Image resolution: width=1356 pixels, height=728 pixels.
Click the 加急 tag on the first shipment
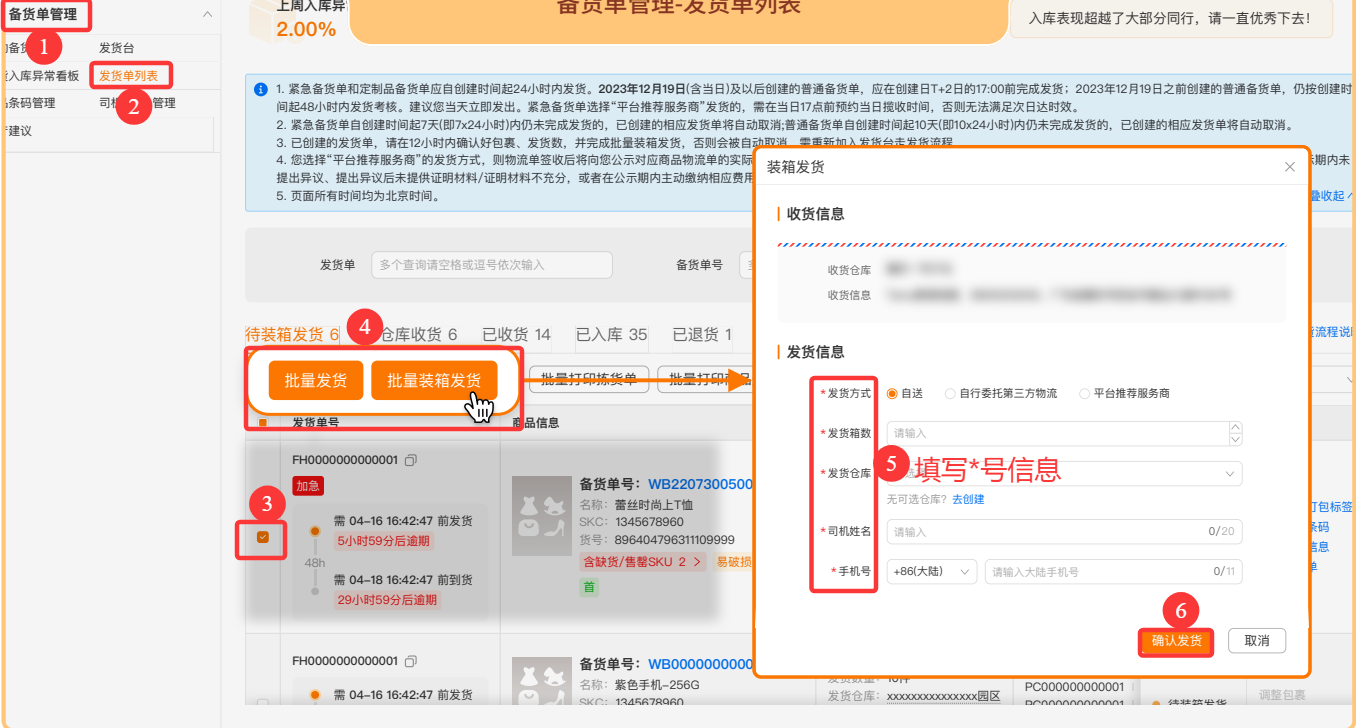pyautogui.click(x=308, y=485)
